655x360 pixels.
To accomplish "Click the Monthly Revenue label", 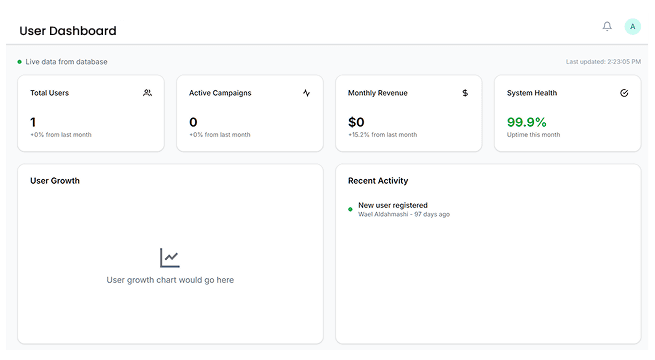I will click(x=378, y=93).
